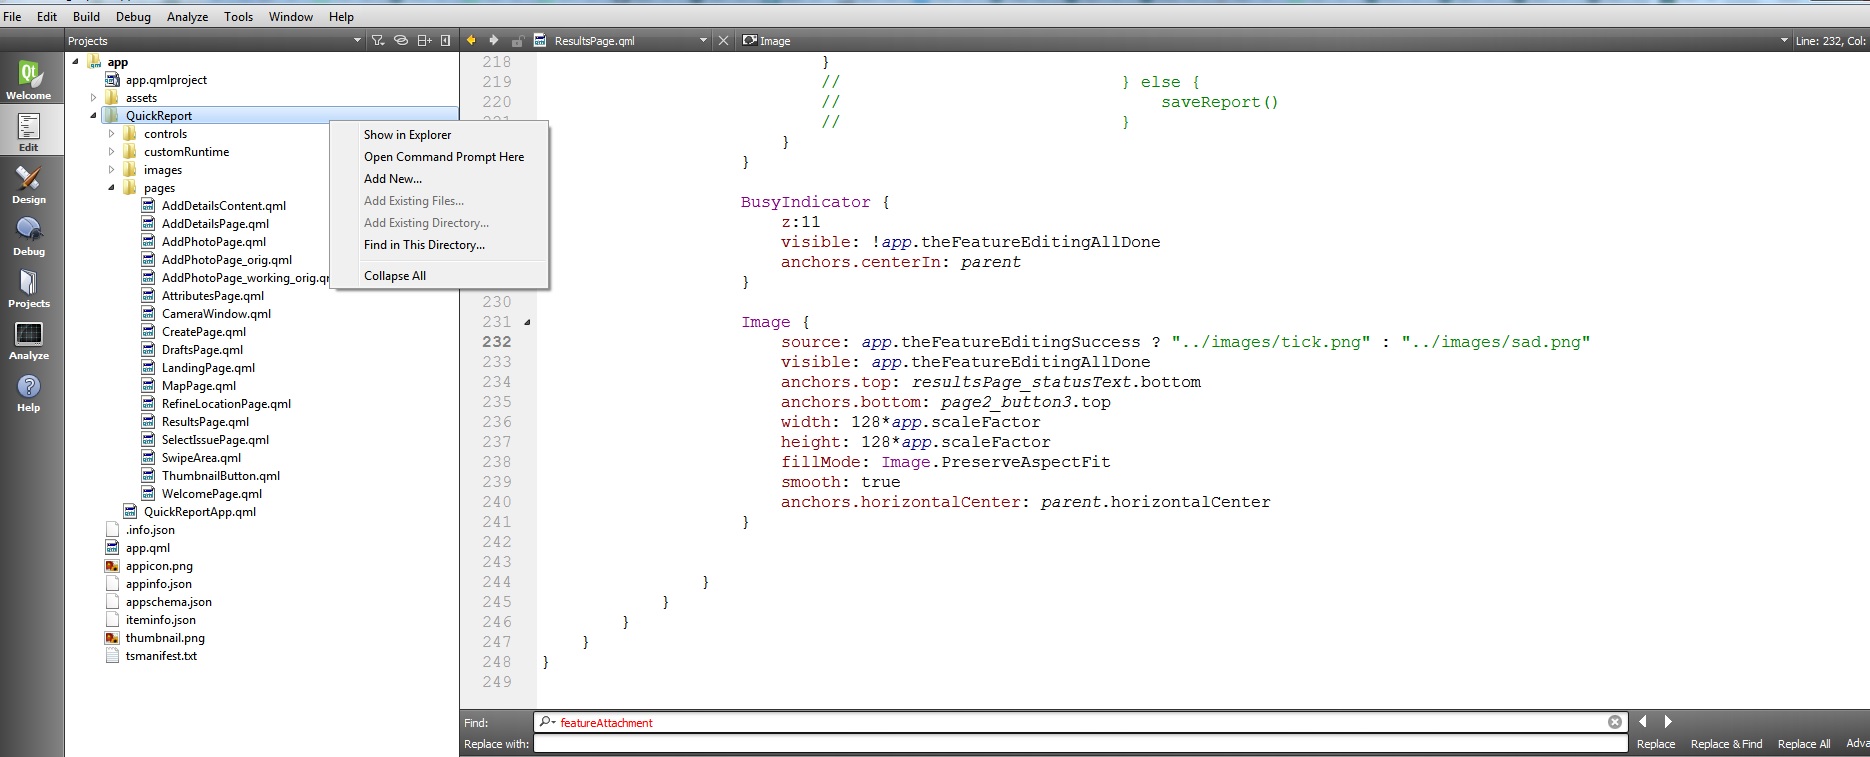Viewport: 1870px width, 757px height.
Task: Expand the images folder
Action: pyautogui.click(x=111, y=170)
